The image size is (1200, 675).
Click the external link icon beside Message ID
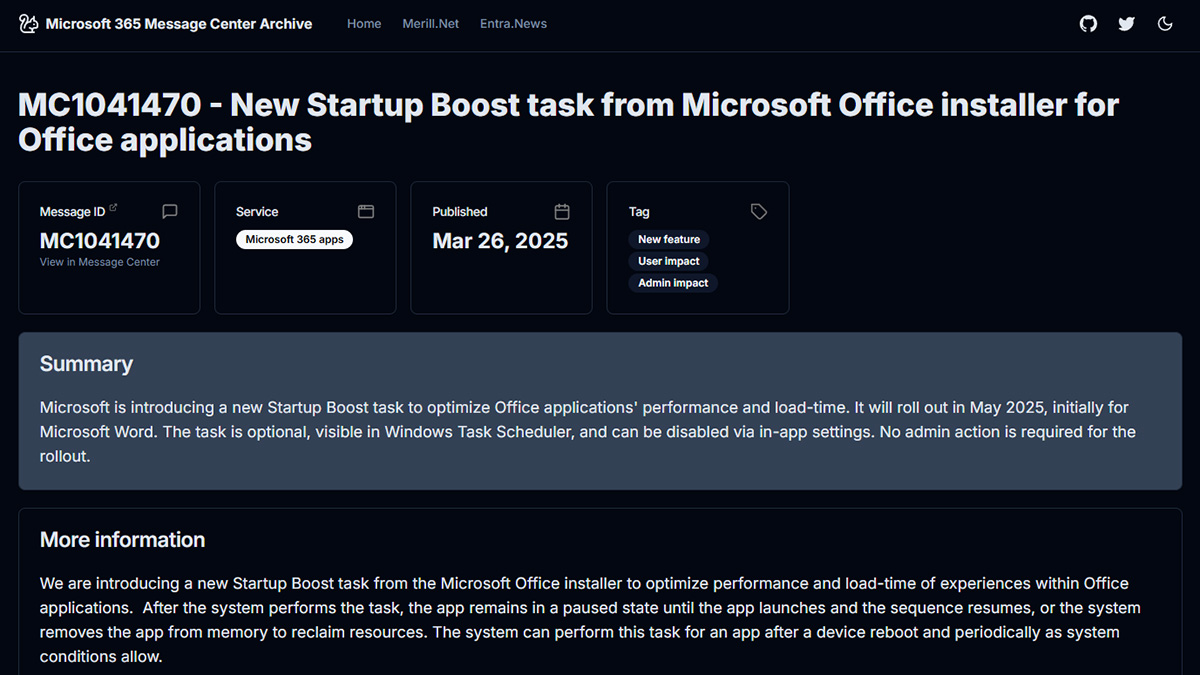[113, 209]
